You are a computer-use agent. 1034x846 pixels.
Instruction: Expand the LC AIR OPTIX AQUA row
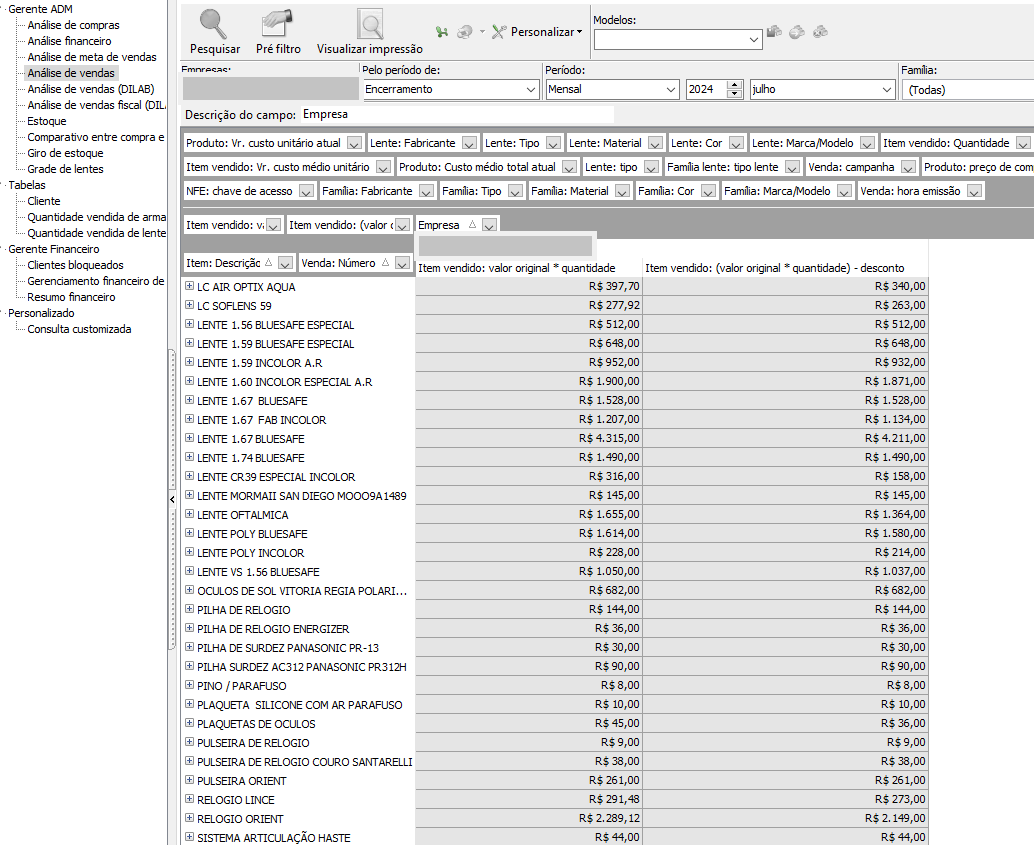point(189,286)
